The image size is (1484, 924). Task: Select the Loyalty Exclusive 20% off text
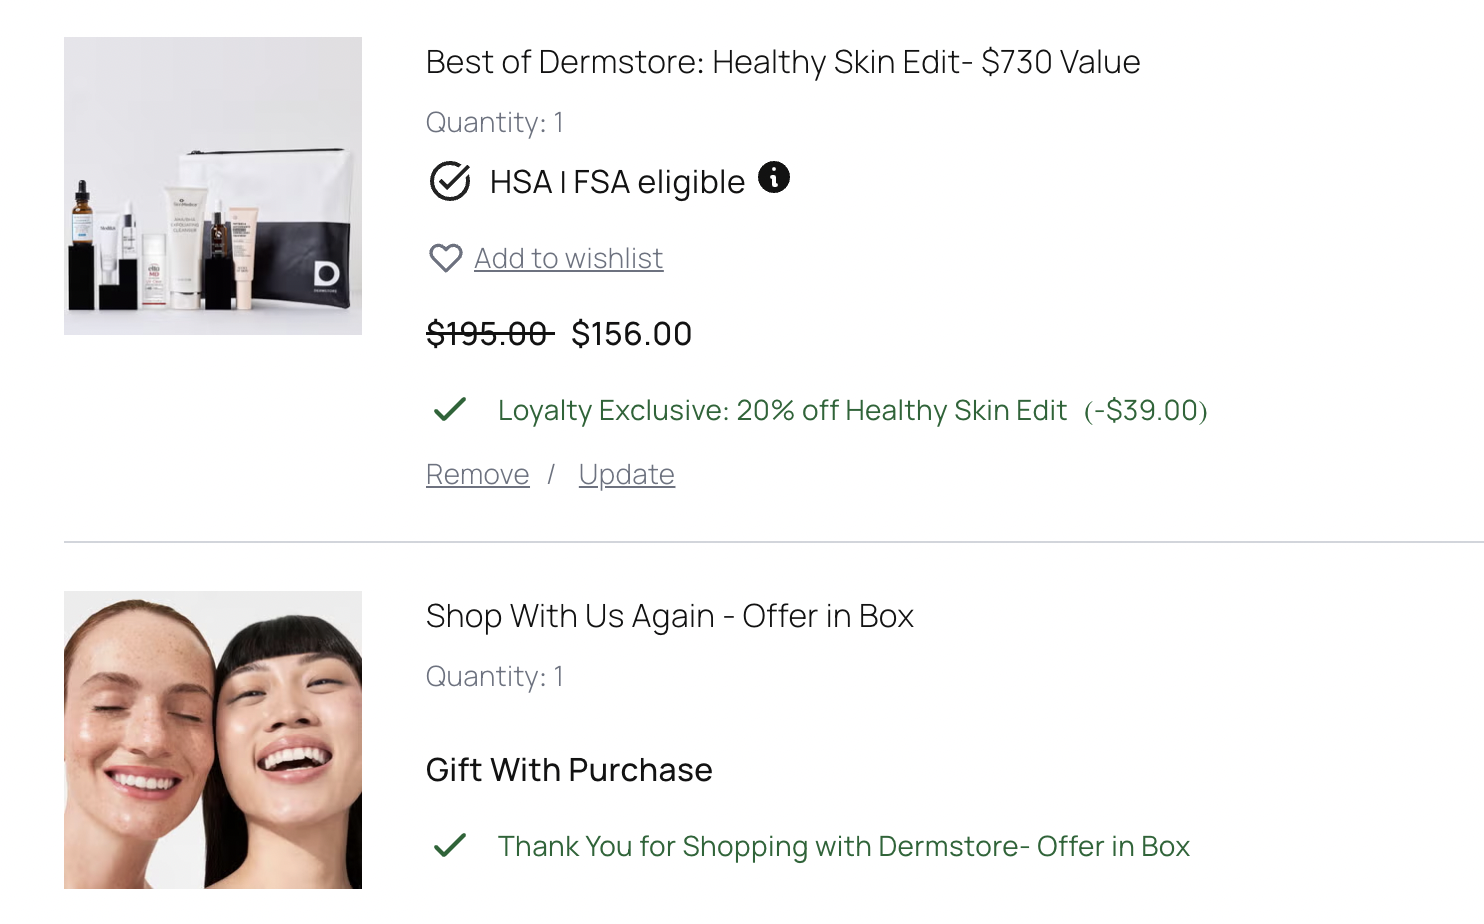pos(782,410)
